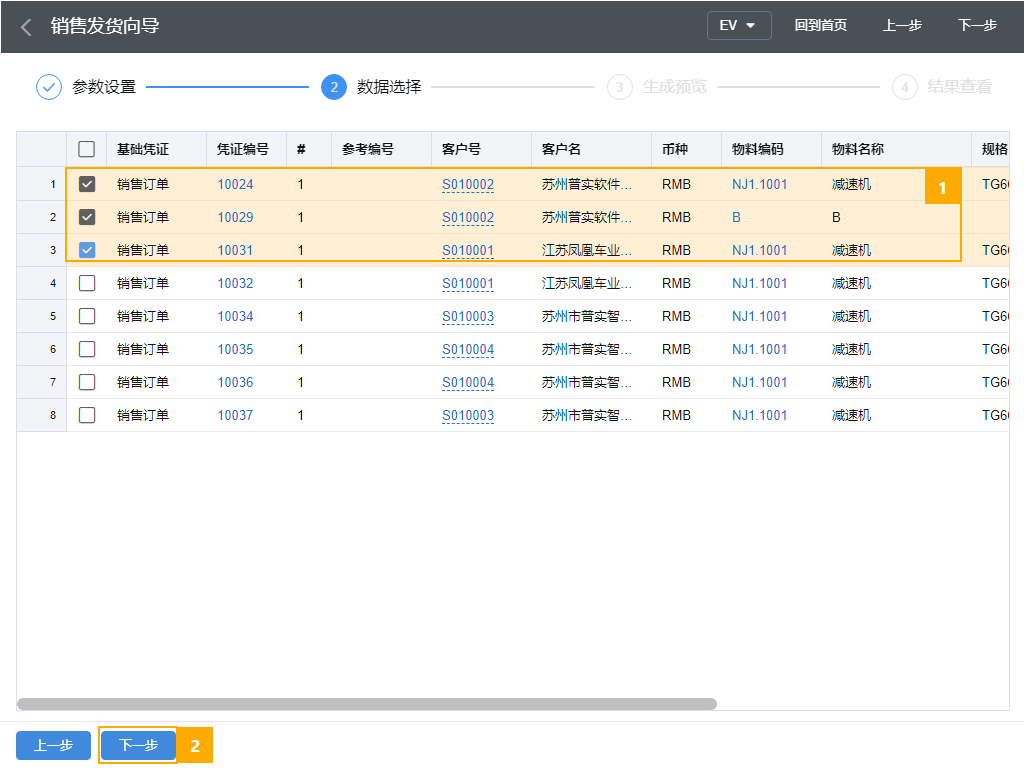
Task: Open voucher number 10031 link
Action: point(235,250)
